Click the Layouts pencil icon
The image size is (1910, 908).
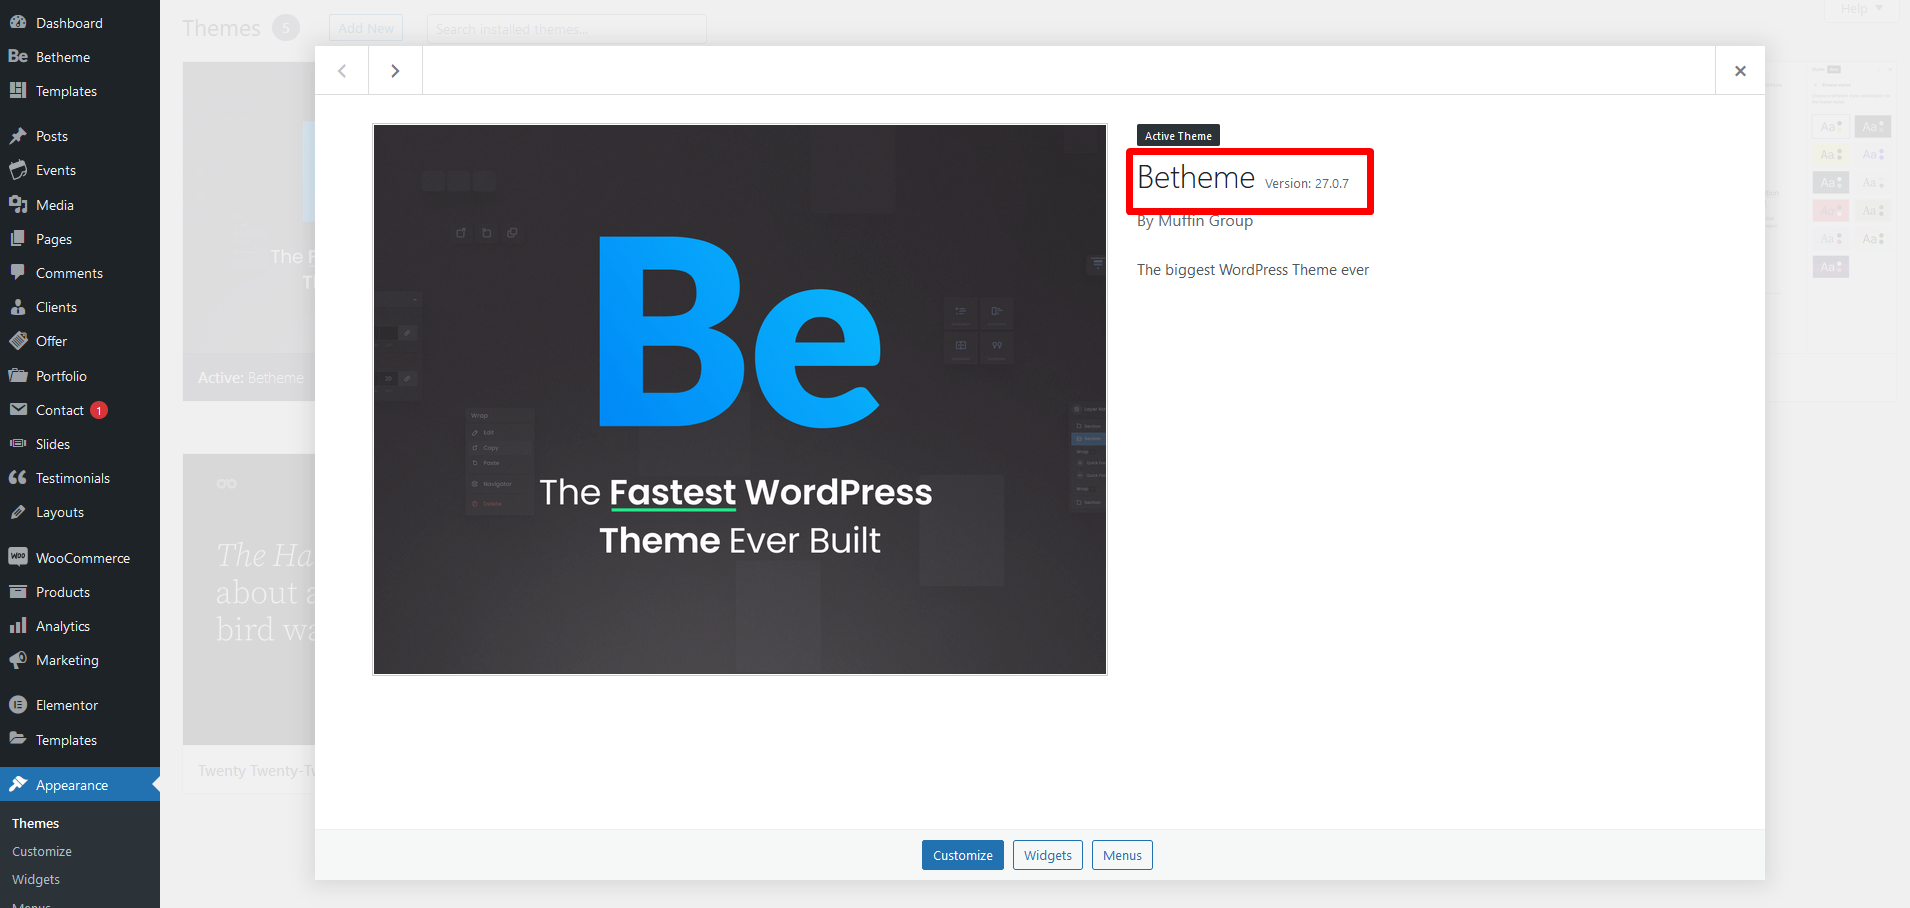[x=18, y=512]
